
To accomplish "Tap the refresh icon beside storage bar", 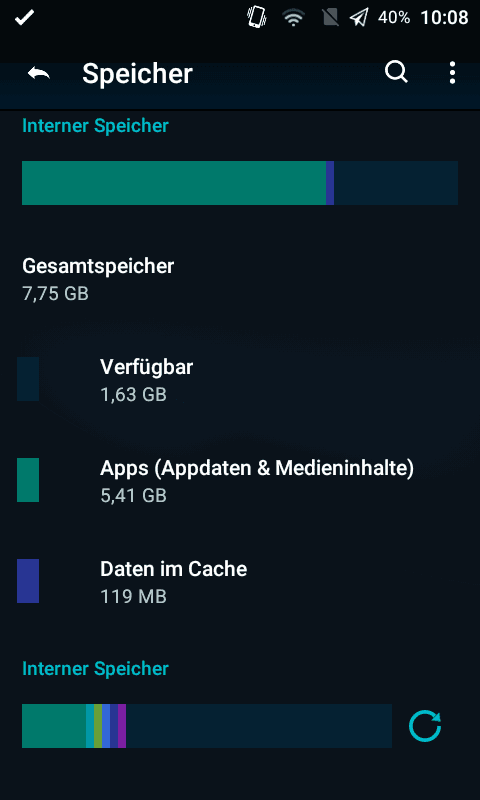I will 425,726.
